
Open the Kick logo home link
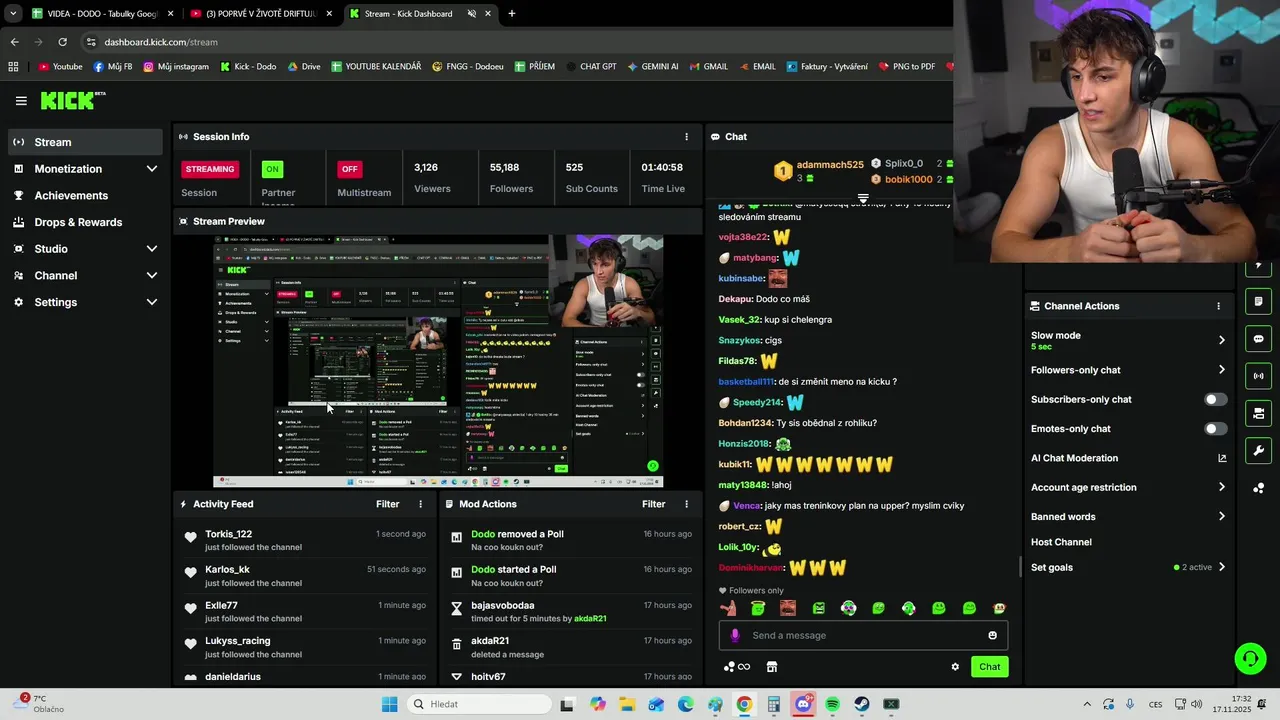click(73, 100)
